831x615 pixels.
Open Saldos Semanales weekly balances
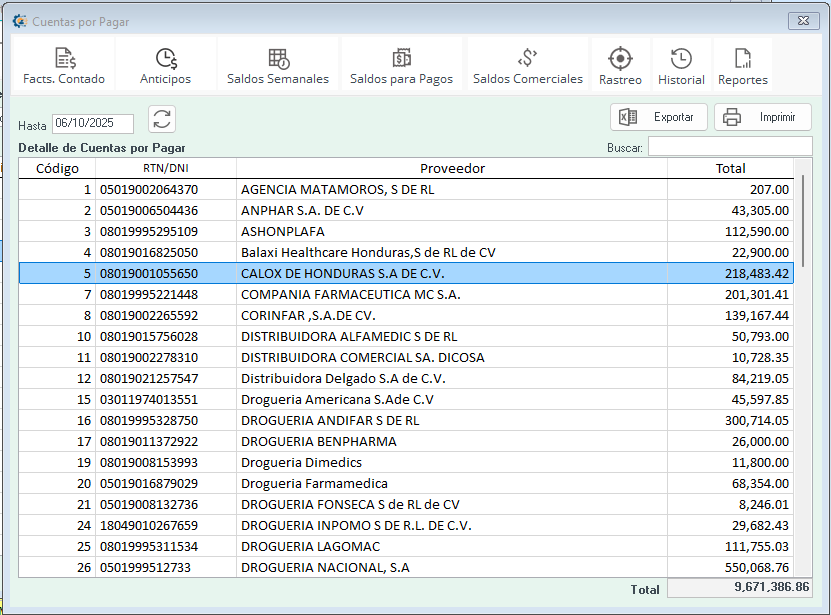pyautogui.click(x=278, y=66)
